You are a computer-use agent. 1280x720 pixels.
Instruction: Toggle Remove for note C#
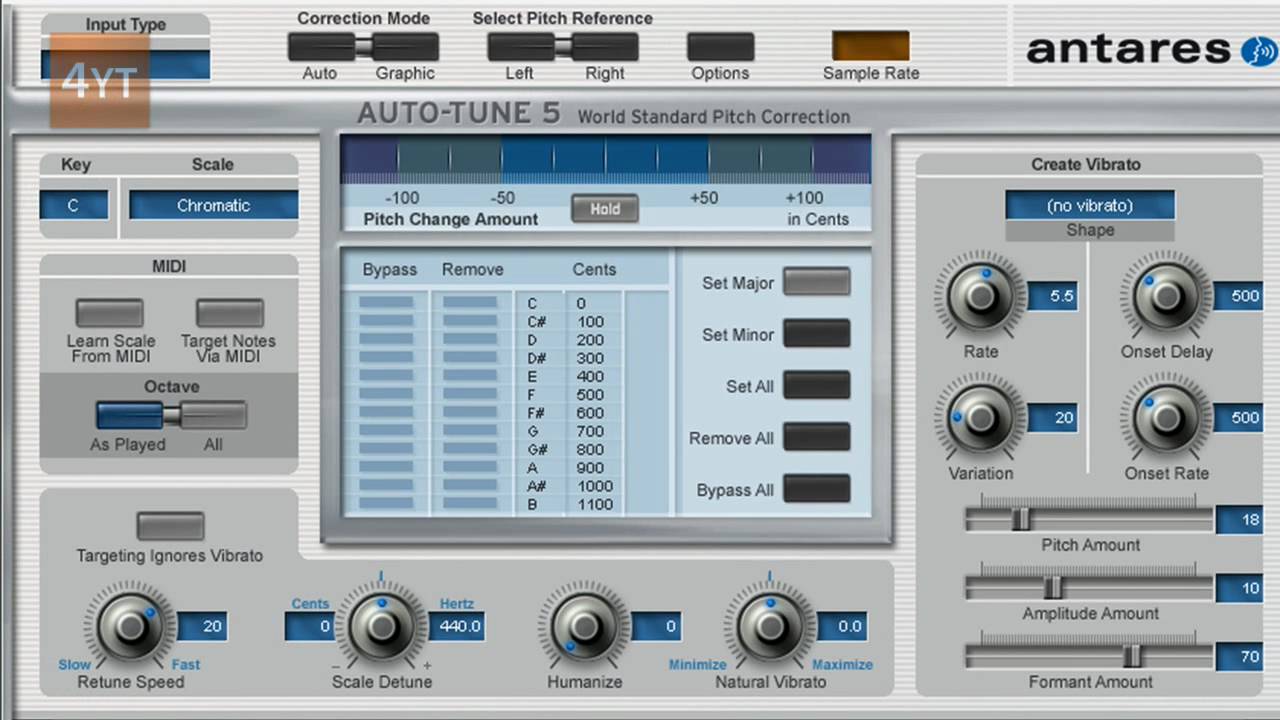[x=470, y=322]
